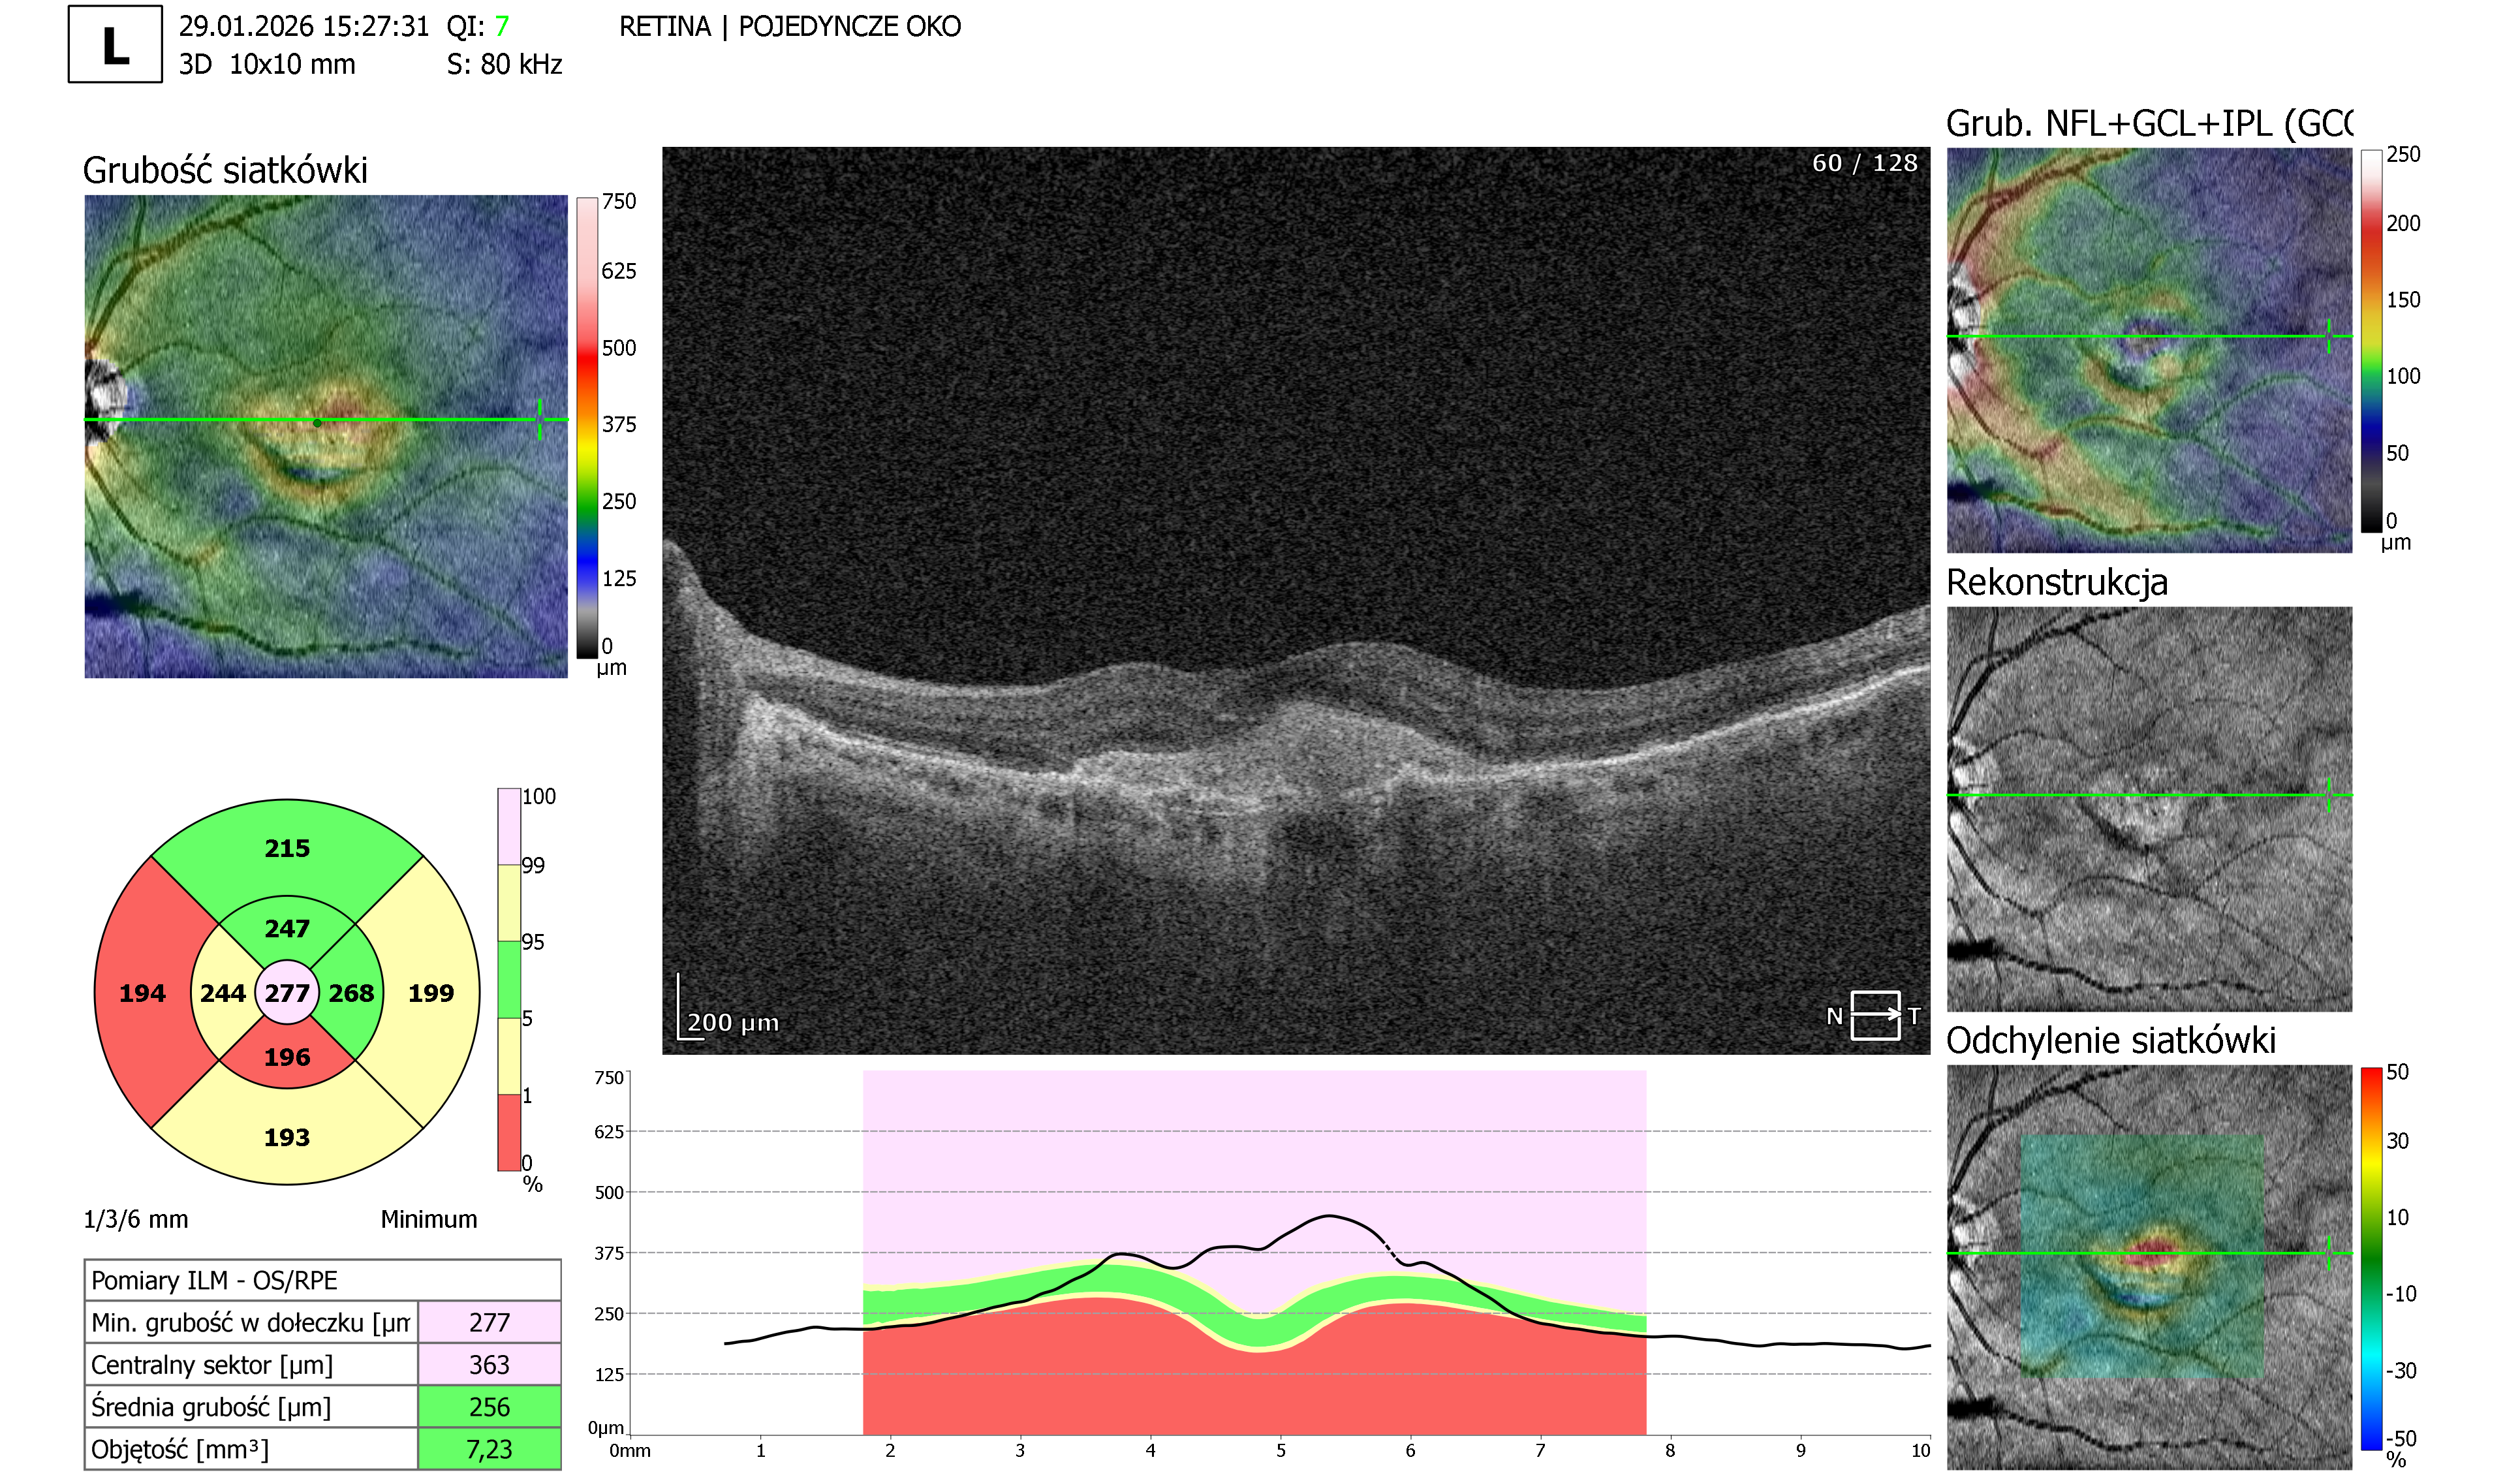The width and height of the screenshot is (2520, 1481).
Task: Open the Rekonstrukcja fundus image
Action: click(x=2149, y=809)
